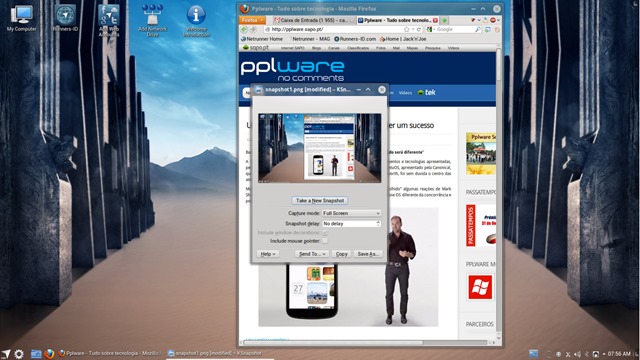Open the Netrunner Home bookmark
The height and width of the screenshot is (360, 640).
262,39
